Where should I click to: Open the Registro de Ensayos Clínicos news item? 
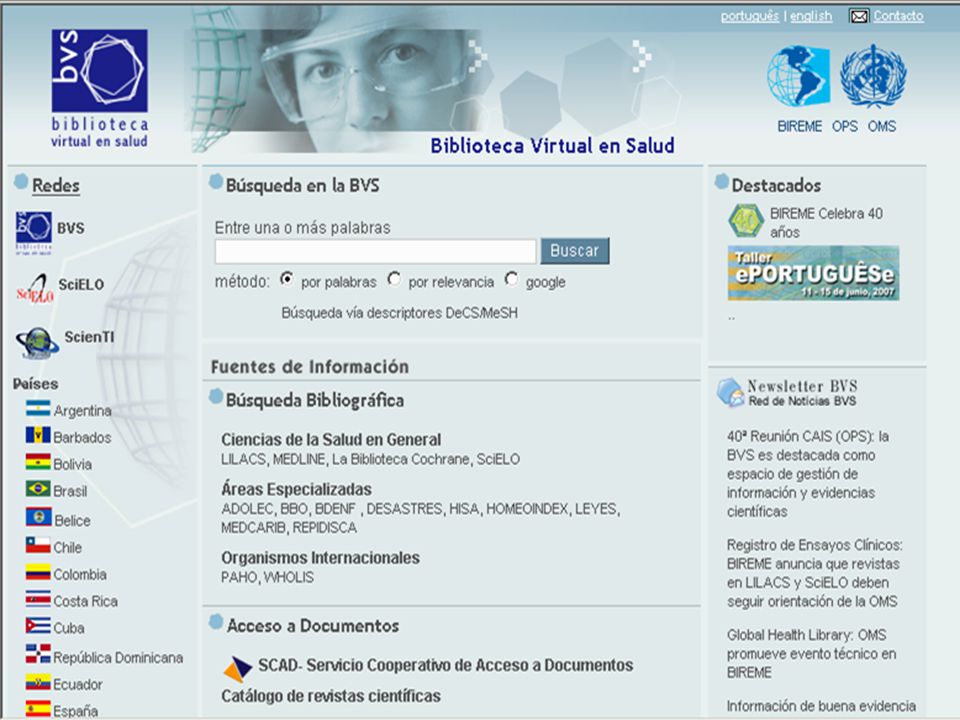click(x=814, y=573)
